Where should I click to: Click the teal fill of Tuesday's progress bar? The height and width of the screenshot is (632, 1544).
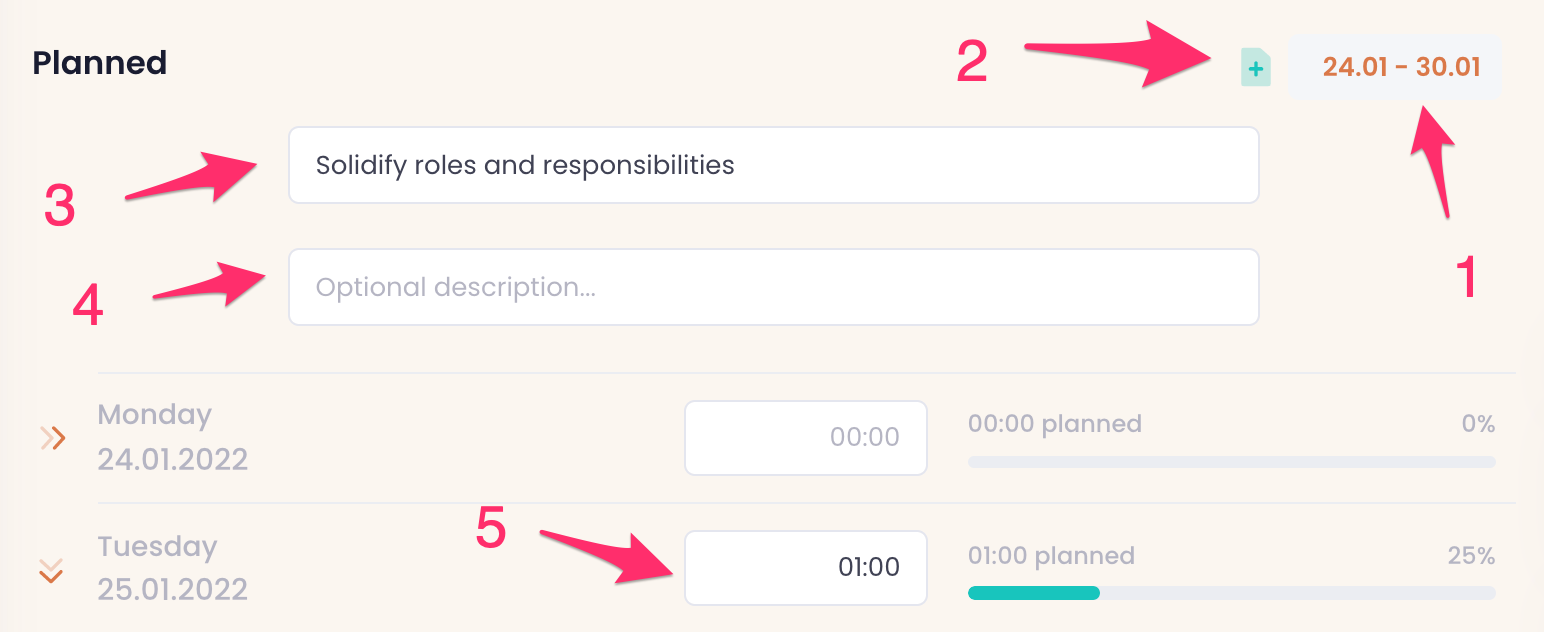[1033, 593]
